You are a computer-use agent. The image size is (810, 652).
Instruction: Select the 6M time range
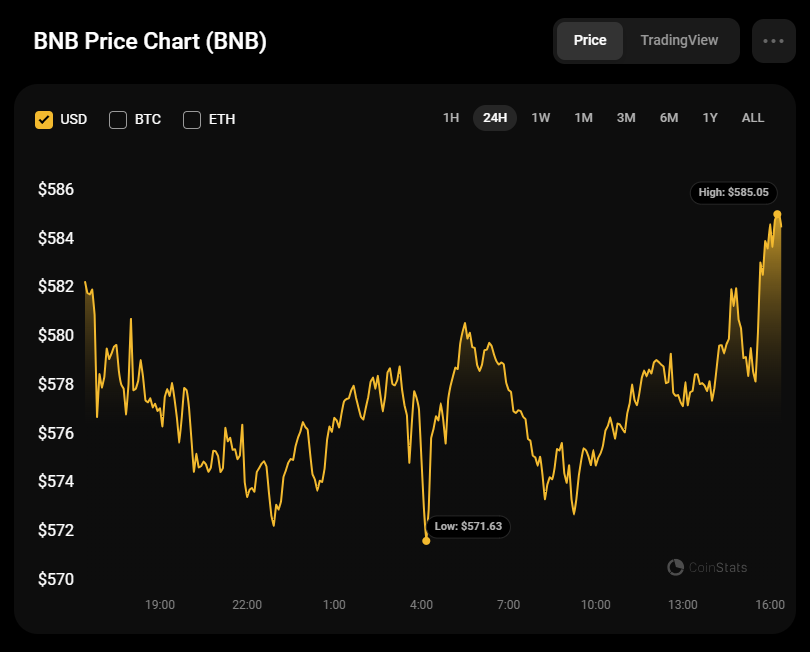click(668, 118)
